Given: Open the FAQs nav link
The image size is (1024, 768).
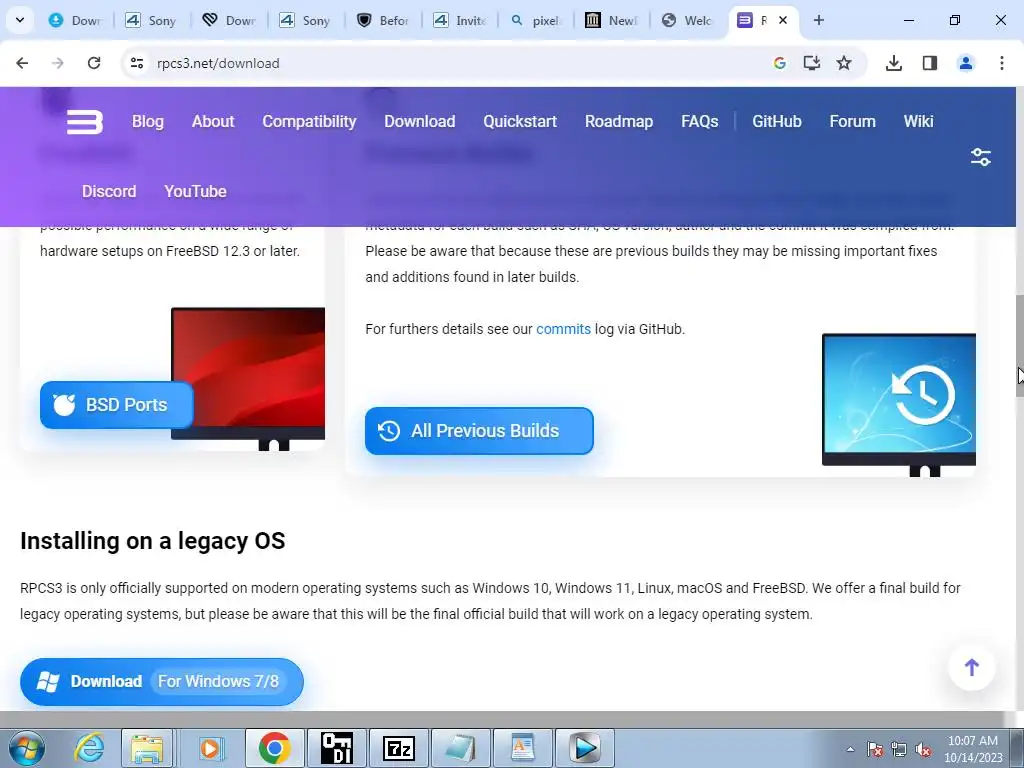Looking at the screenshot, I should point(699,121).
